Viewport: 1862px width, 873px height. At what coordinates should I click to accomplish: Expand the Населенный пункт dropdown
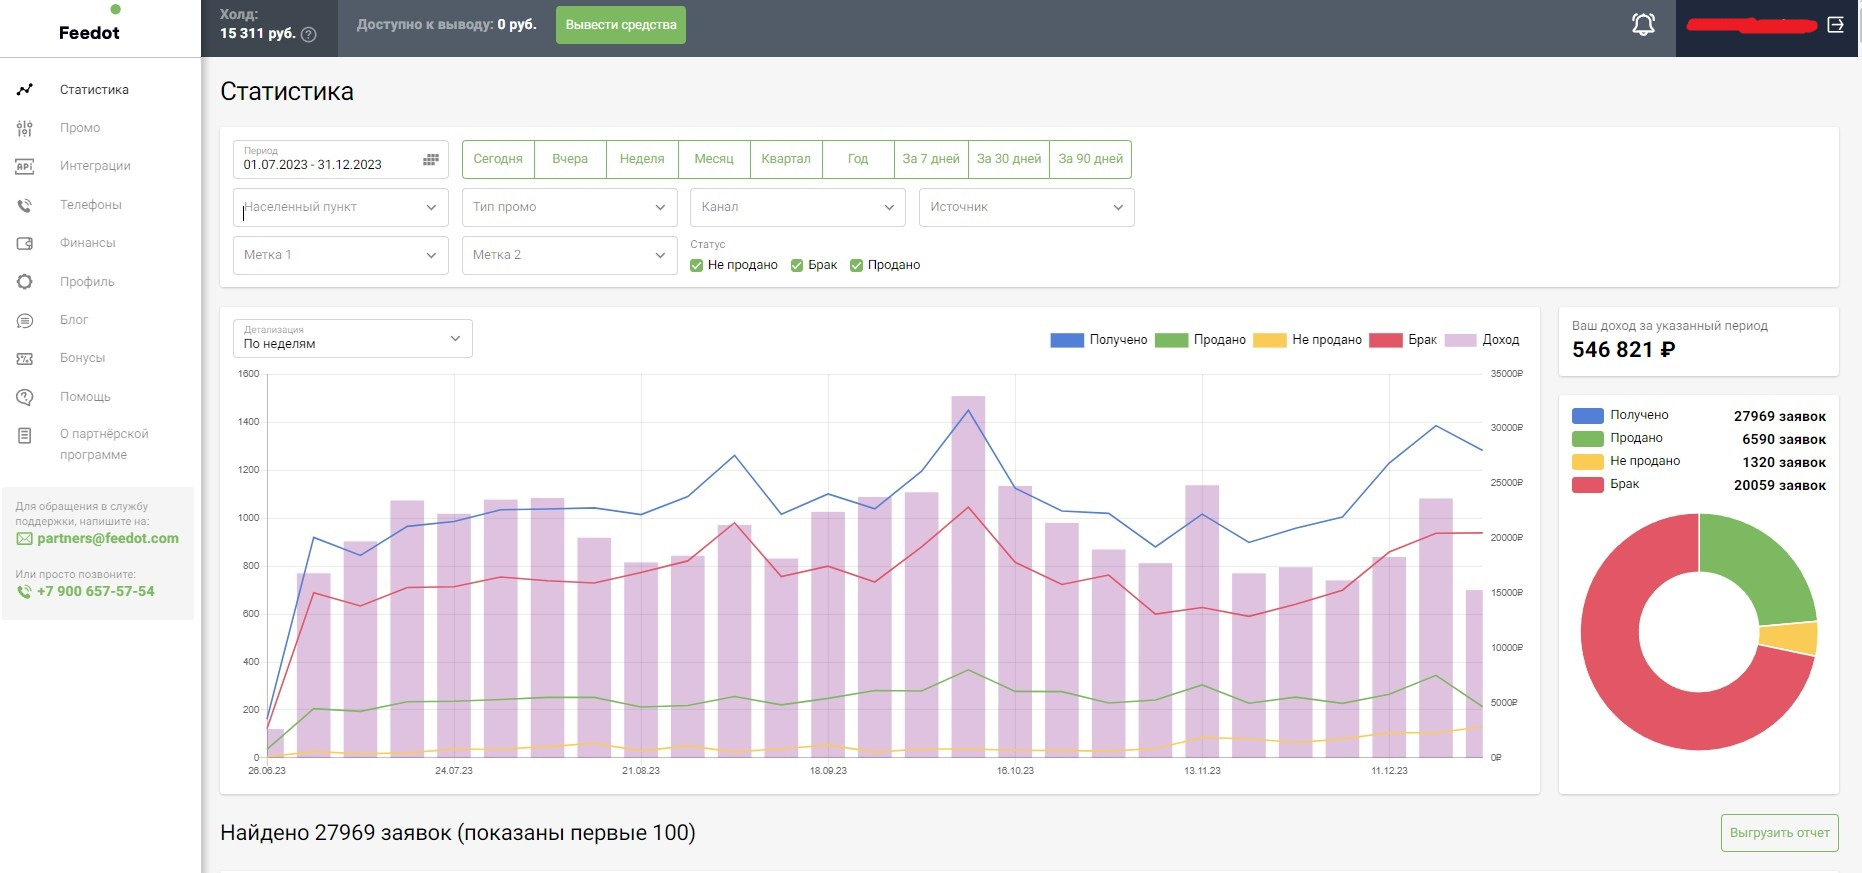tap(340, 207)
